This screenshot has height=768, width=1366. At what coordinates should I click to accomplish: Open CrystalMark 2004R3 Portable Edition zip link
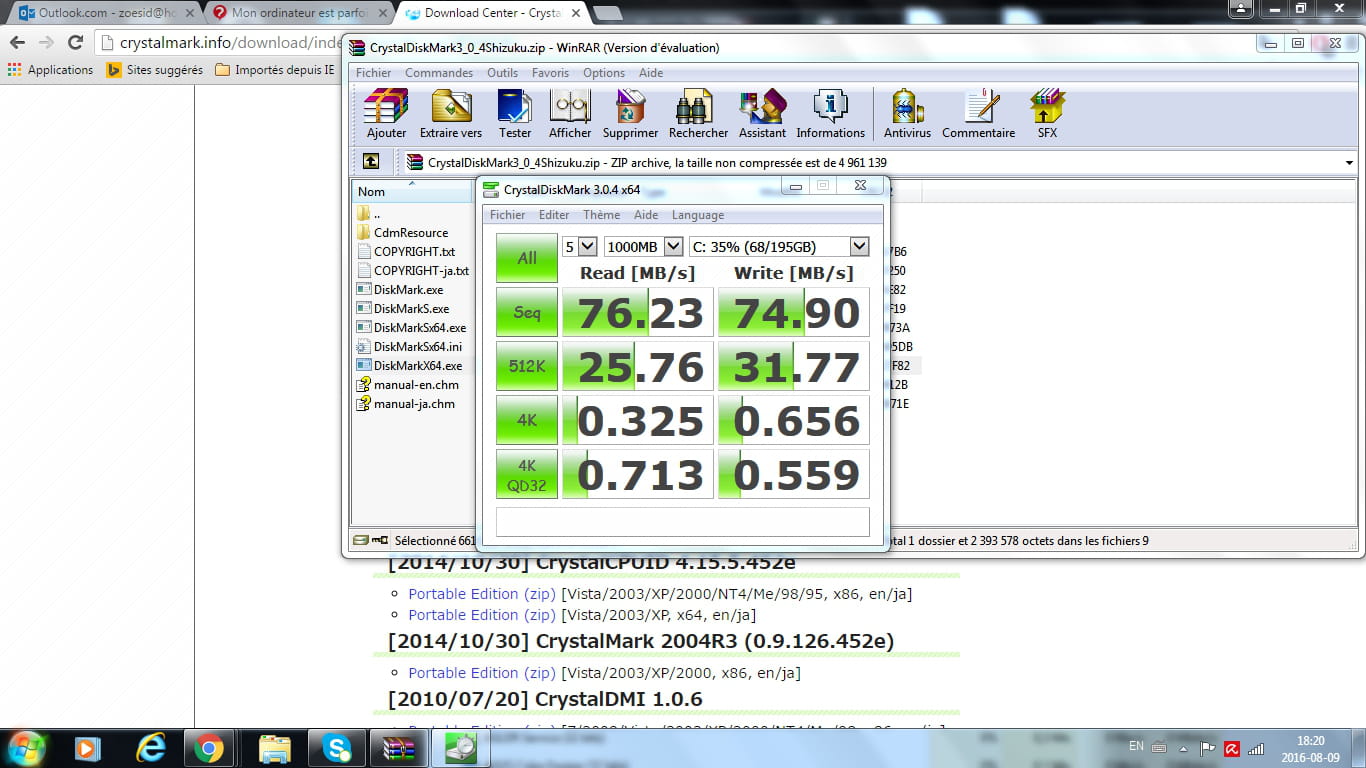(x=481, y=673)
